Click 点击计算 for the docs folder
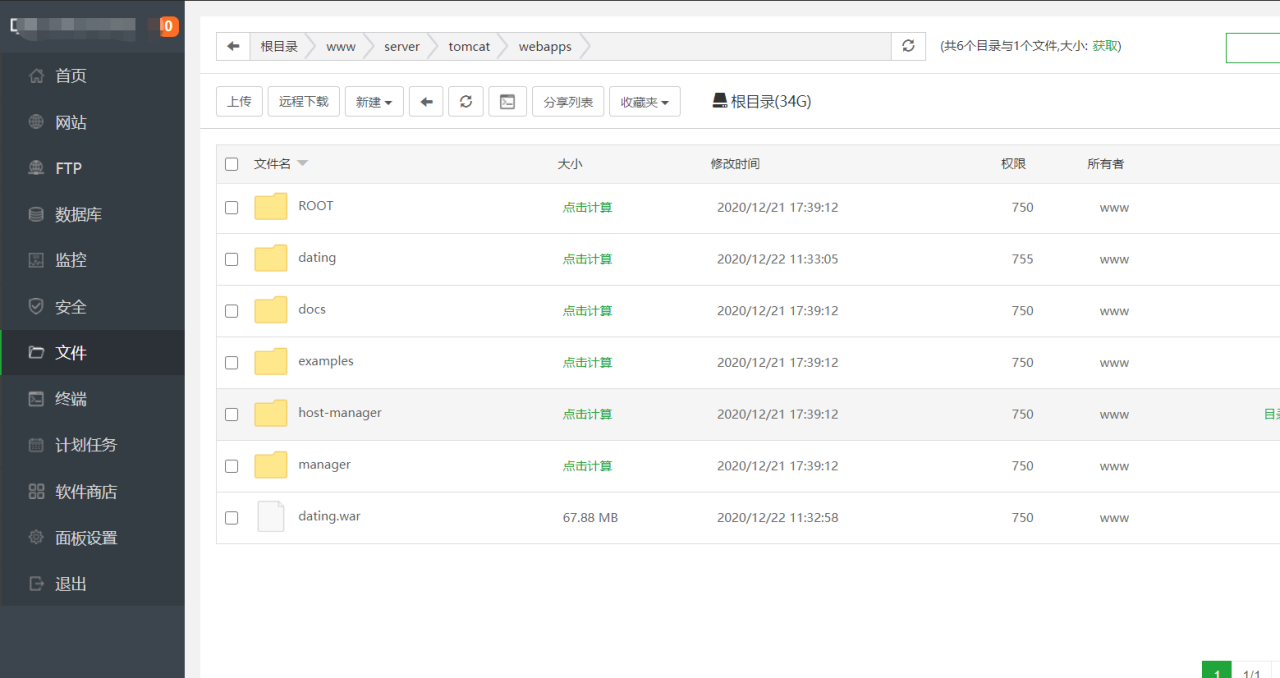 (587, 311)
